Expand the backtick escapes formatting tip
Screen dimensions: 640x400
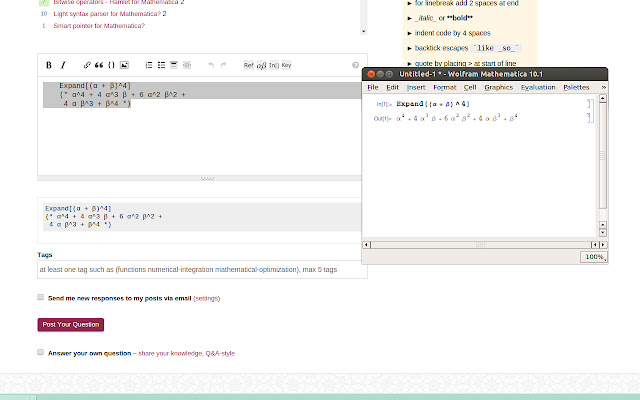(409, 48)
